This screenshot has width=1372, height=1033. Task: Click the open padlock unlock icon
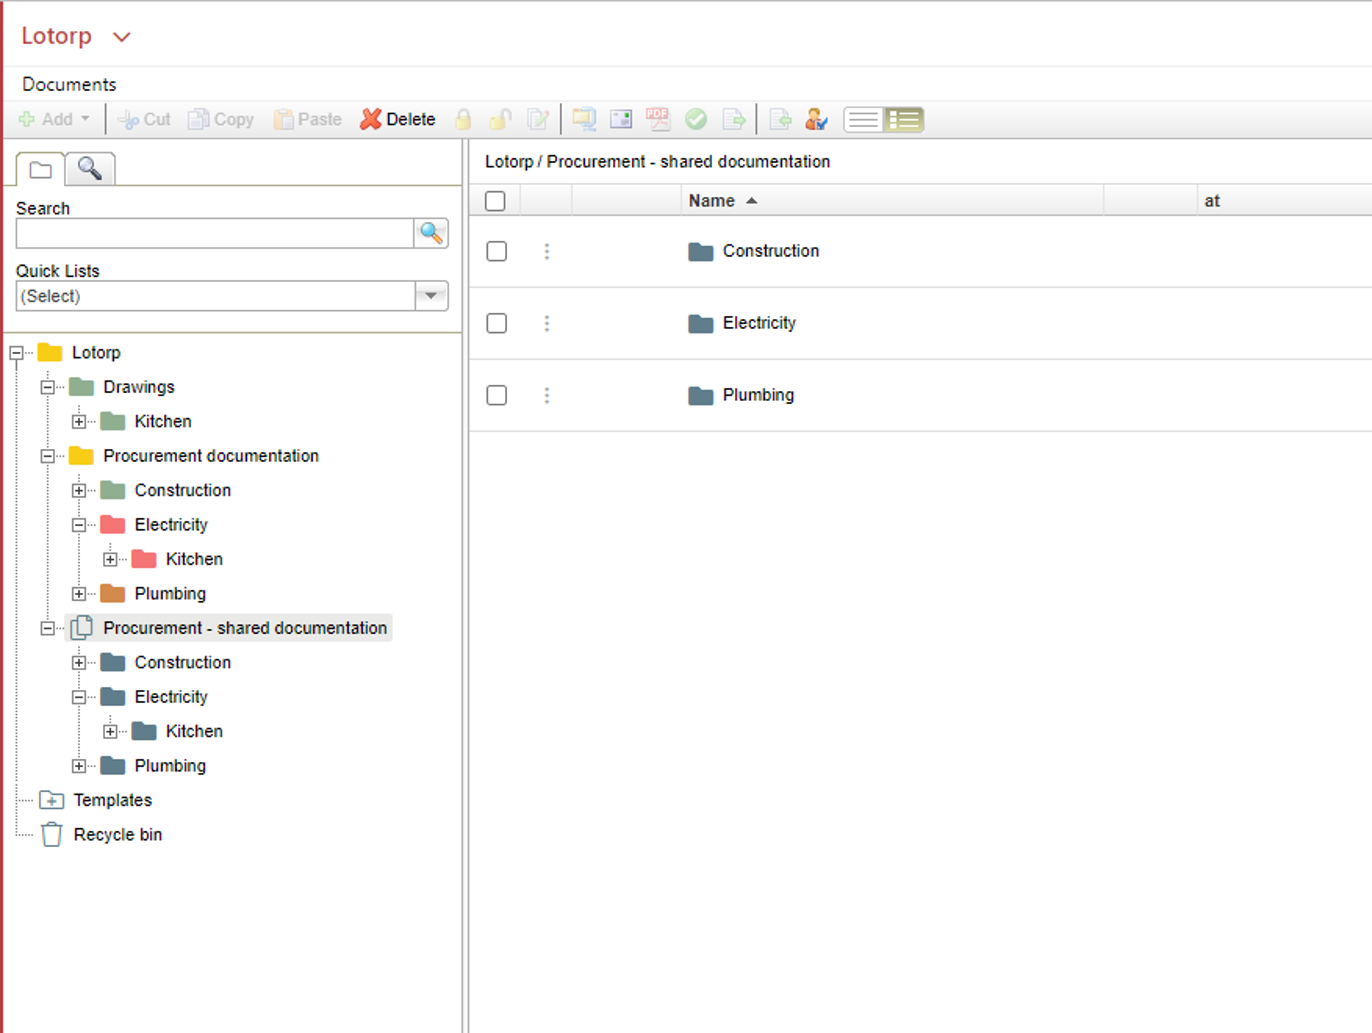pos(500,119)
